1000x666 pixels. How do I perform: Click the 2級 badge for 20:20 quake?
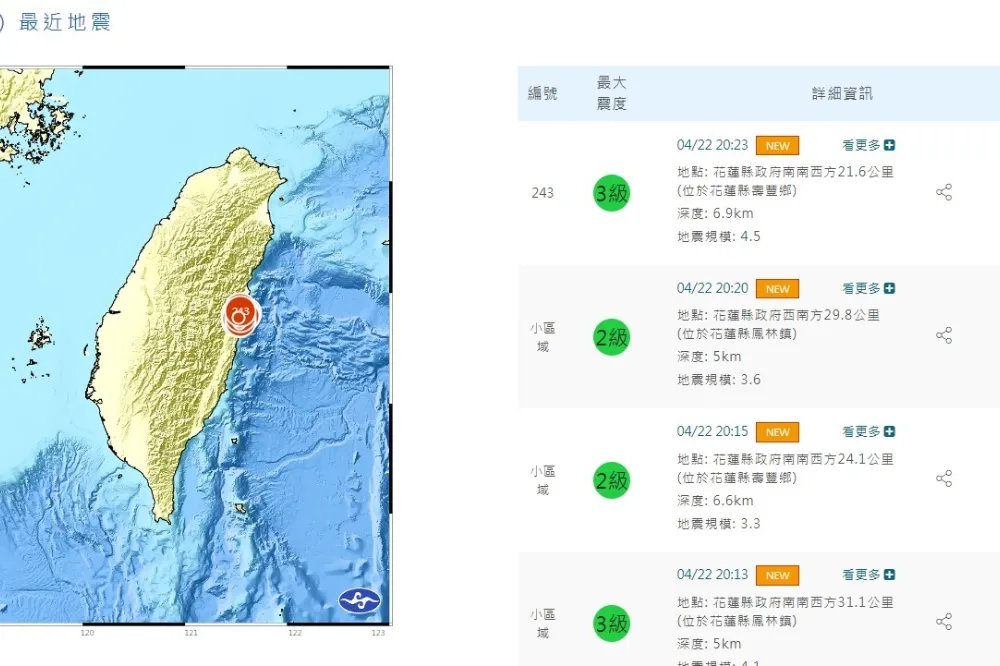pos(612,337)
